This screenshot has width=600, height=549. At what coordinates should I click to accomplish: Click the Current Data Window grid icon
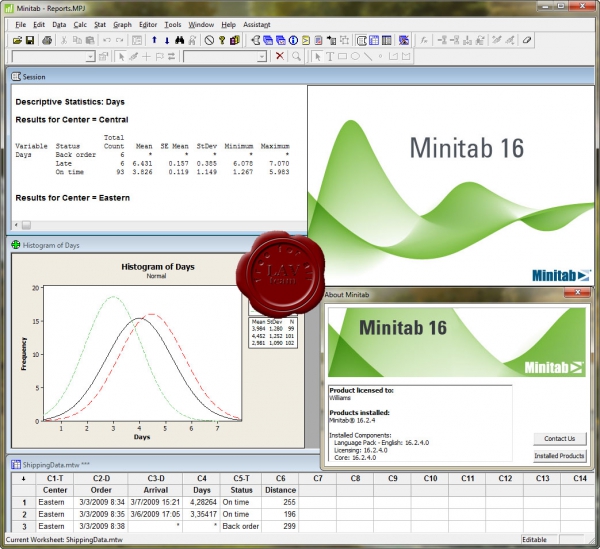point(374,40)
